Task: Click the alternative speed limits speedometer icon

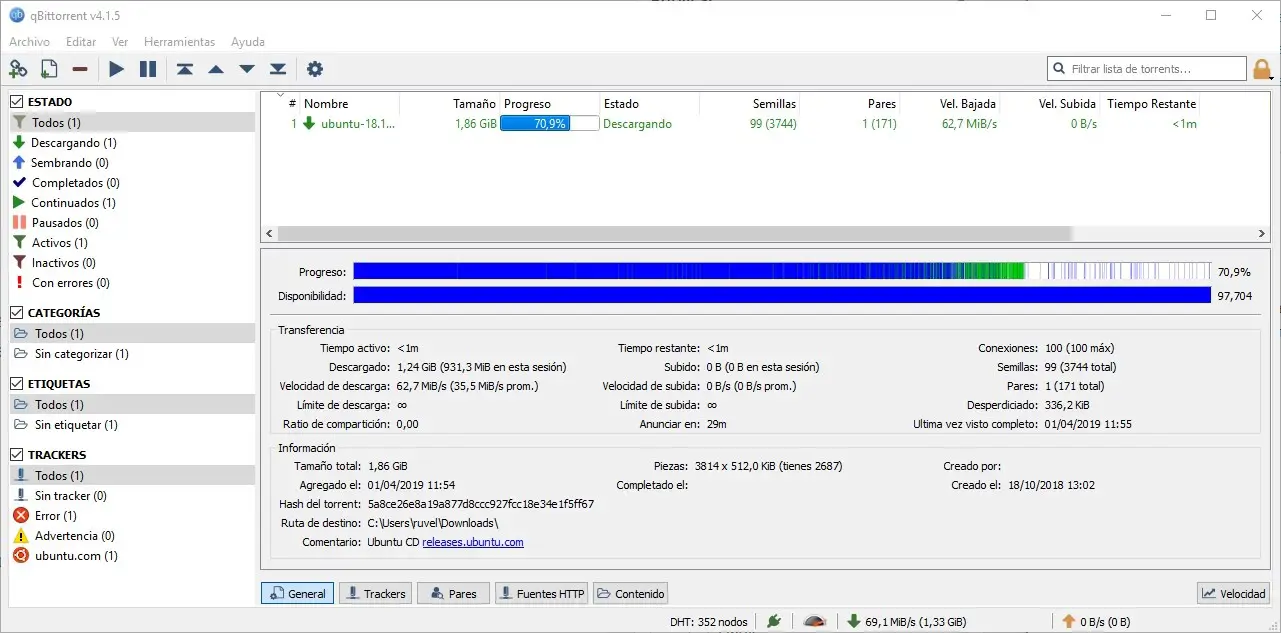Action: click(x=815, y=621)
